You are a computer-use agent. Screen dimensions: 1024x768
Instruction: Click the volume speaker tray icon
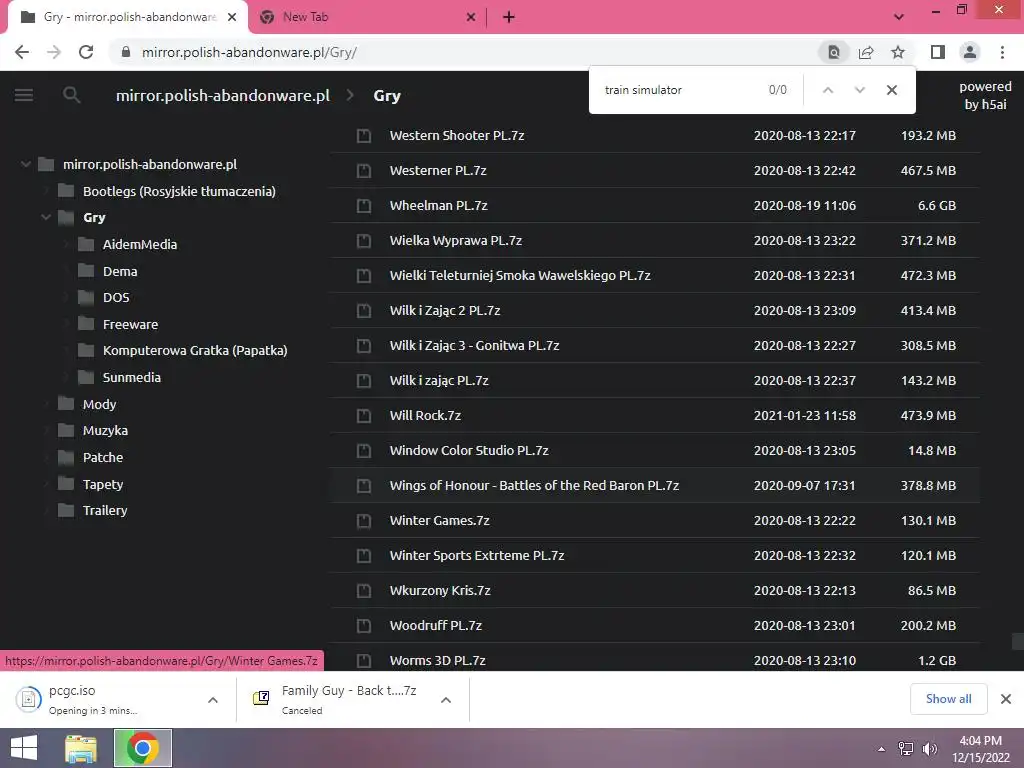pyautogui.click(x=929, y=749)
